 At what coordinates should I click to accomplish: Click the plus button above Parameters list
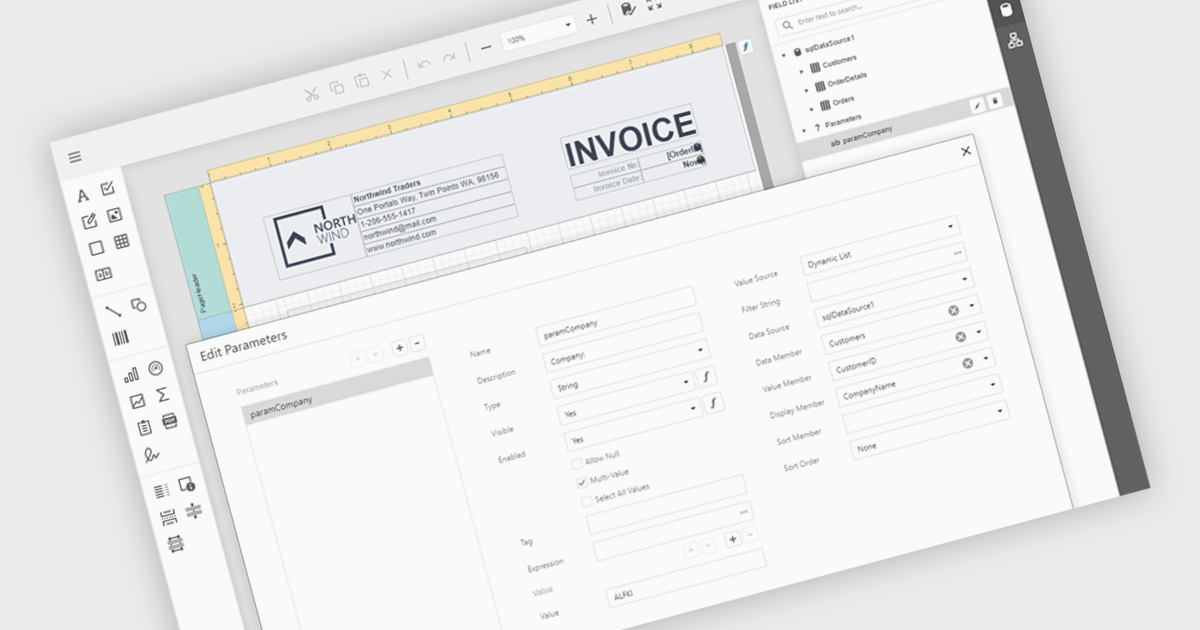tap(400, 347)
